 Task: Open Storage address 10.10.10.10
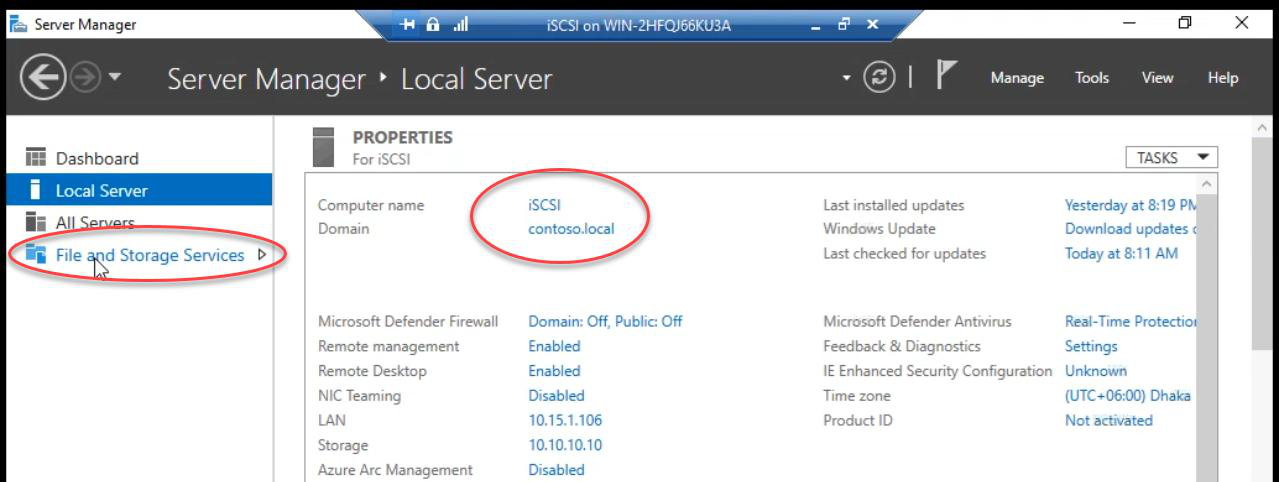click(565, 445)
